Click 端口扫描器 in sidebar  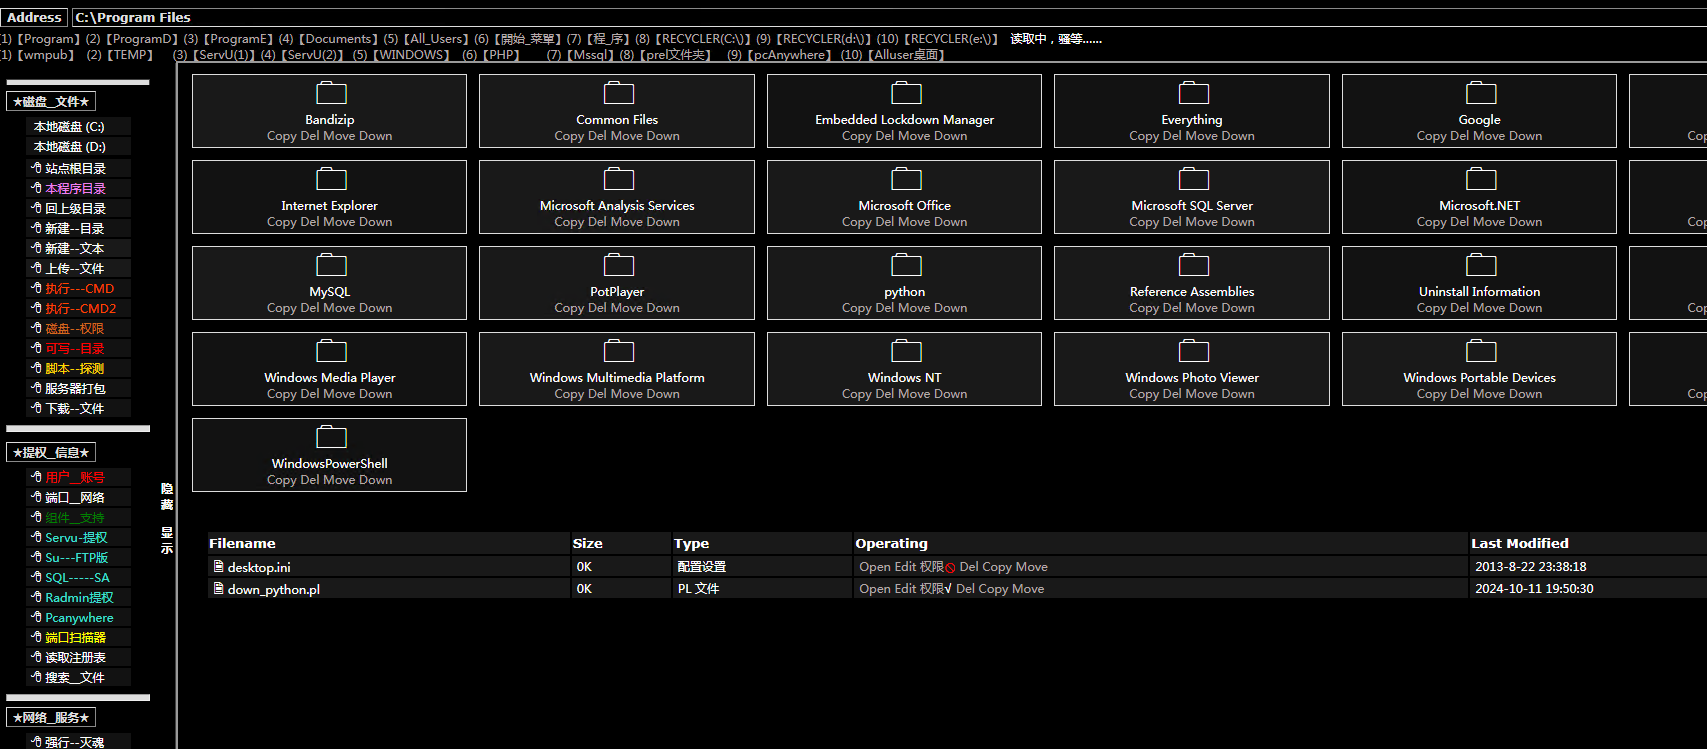click(x=75, y=638)
